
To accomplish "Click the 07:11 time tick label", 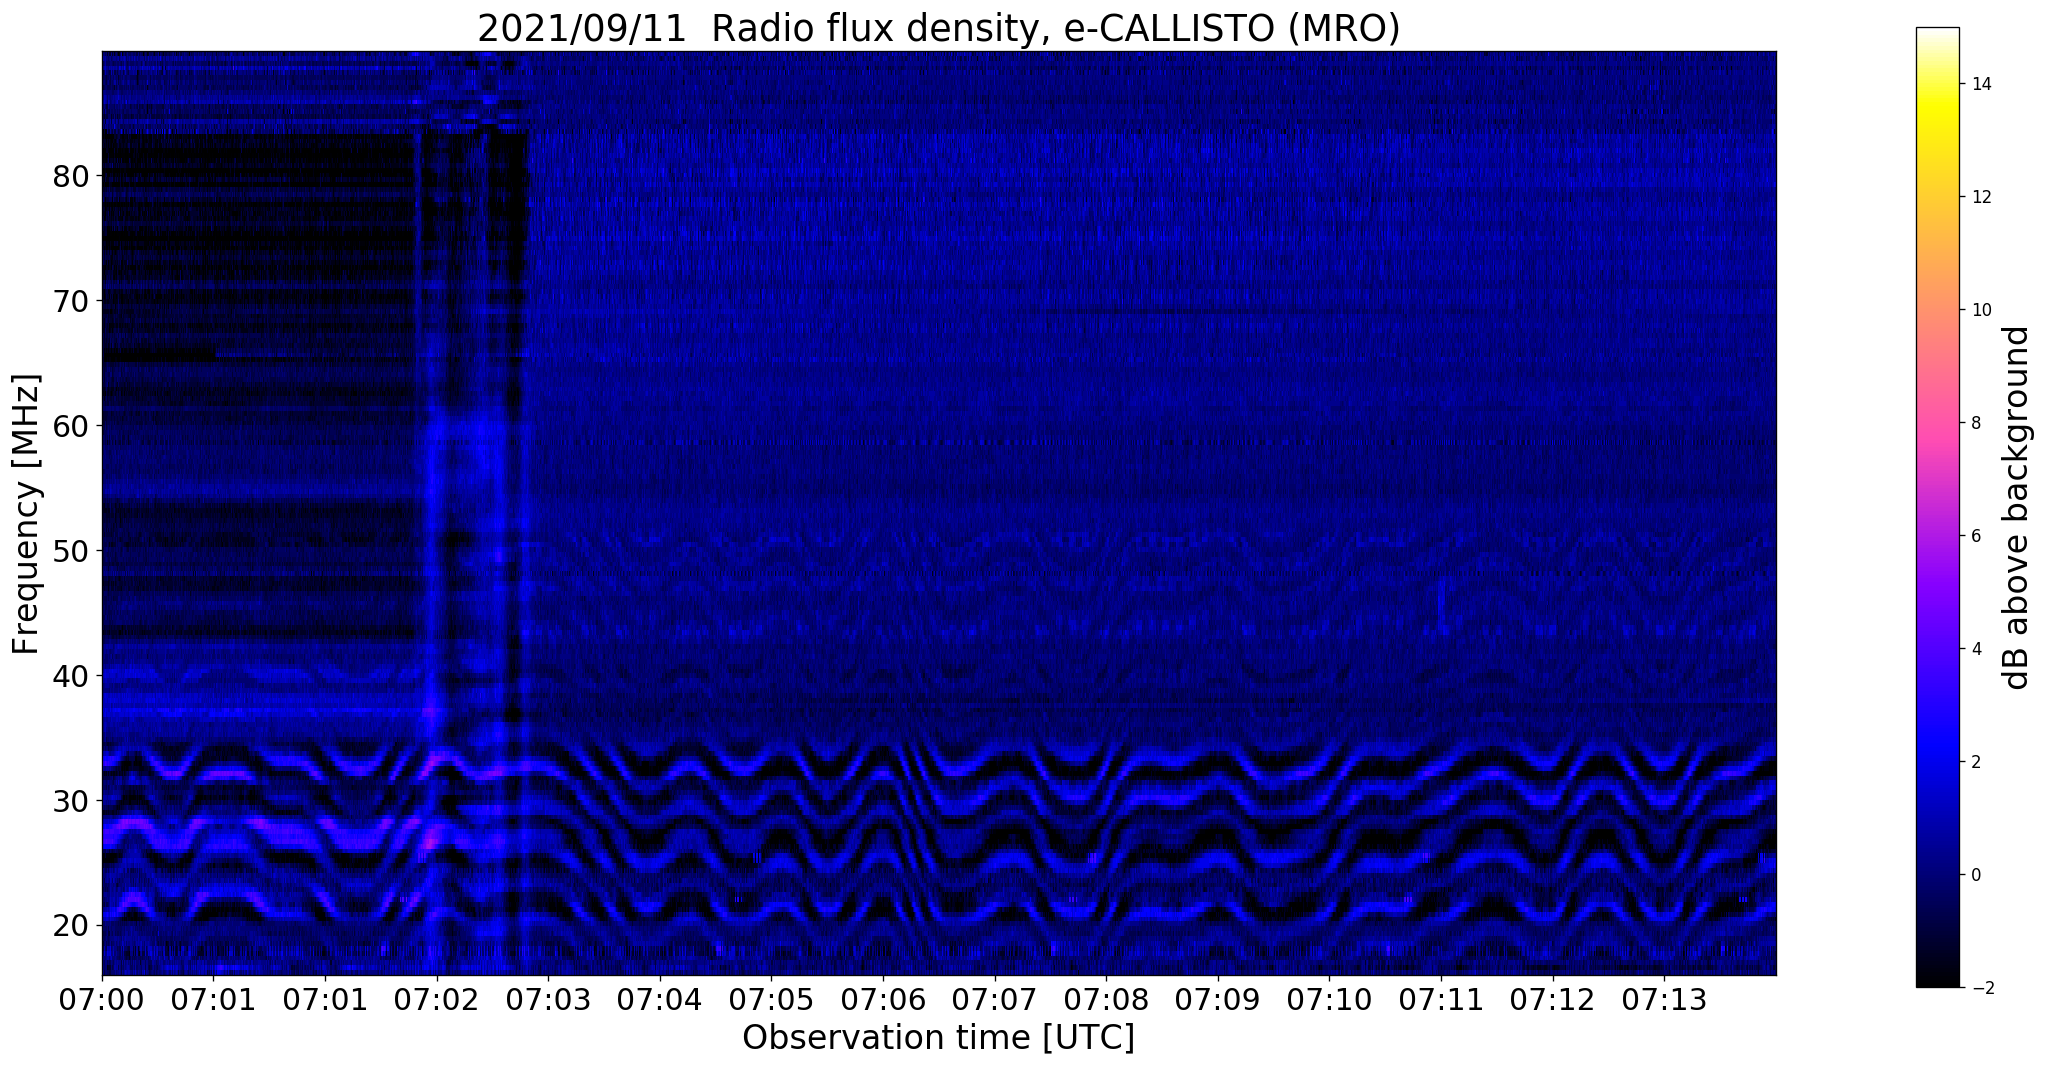I will tap(1441, 1000).
